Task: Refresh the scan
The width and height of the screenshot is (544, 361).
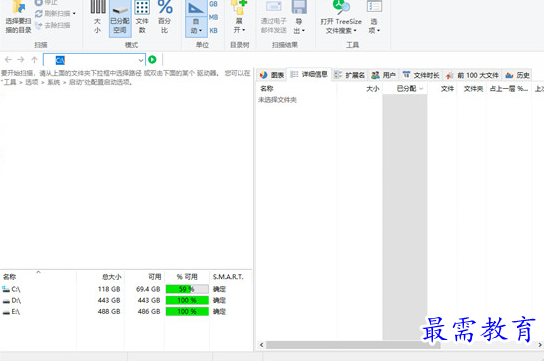Action: tap(52, 14)
